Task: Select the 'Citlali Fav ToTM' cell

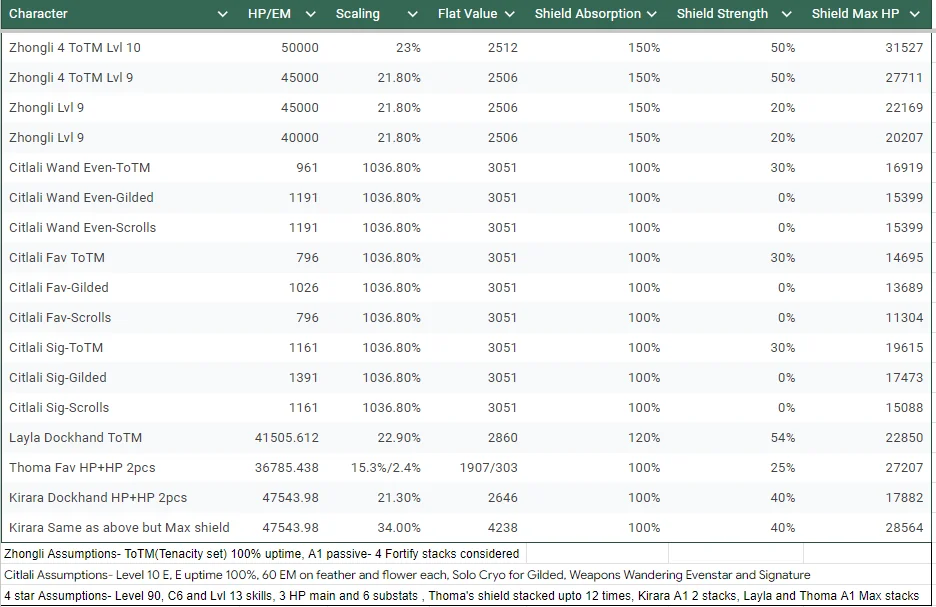Action: click(x=57, y=257)
